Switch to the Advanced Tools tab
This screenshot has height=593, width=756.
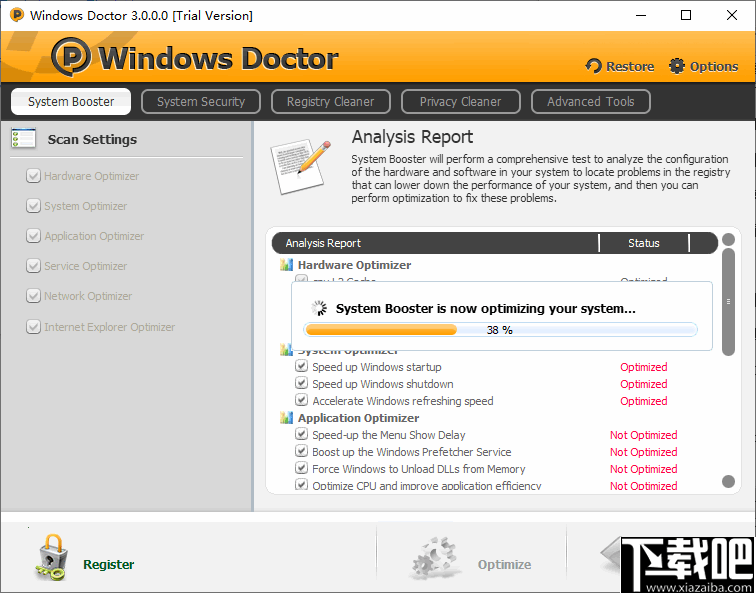click(591, 101)
